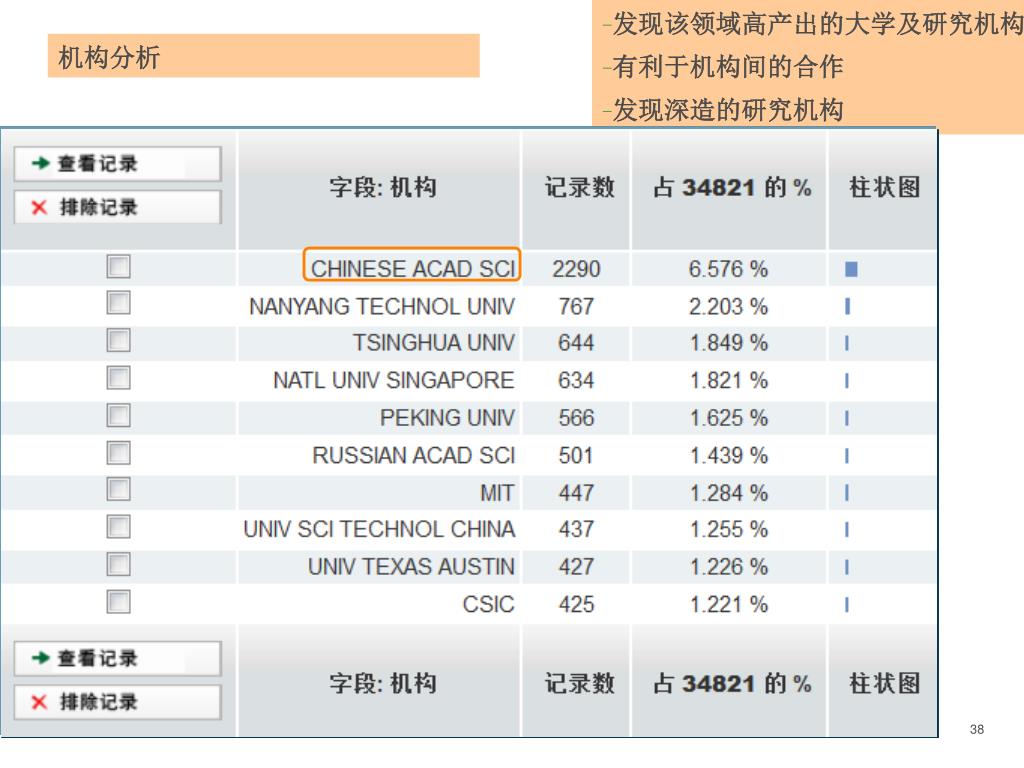The image size is (1024, 768).
Task: Click record count 447
Action: [576, 492]
